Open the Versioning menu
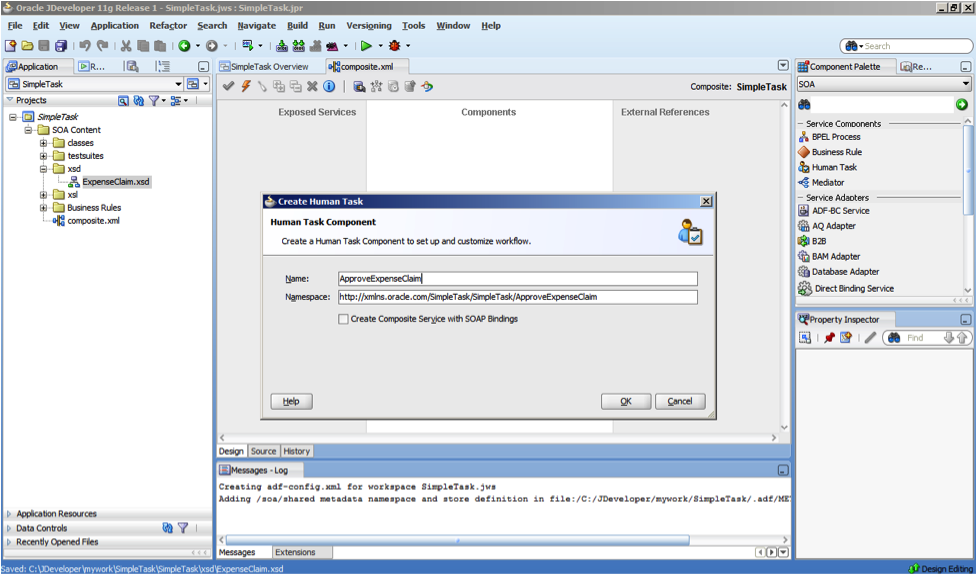977x575 pixels. click(369, 26)
